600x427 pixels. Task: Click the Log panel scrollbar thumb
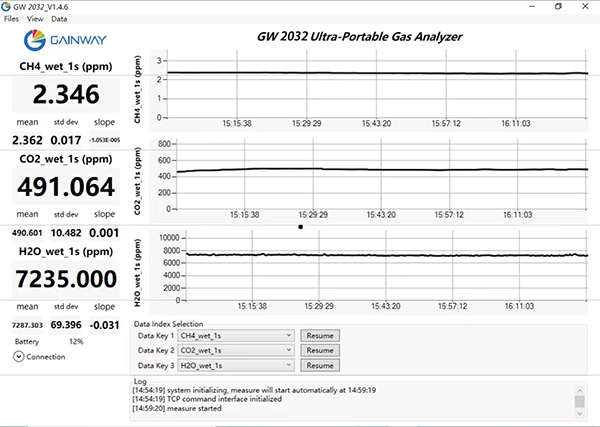point(579,402)
